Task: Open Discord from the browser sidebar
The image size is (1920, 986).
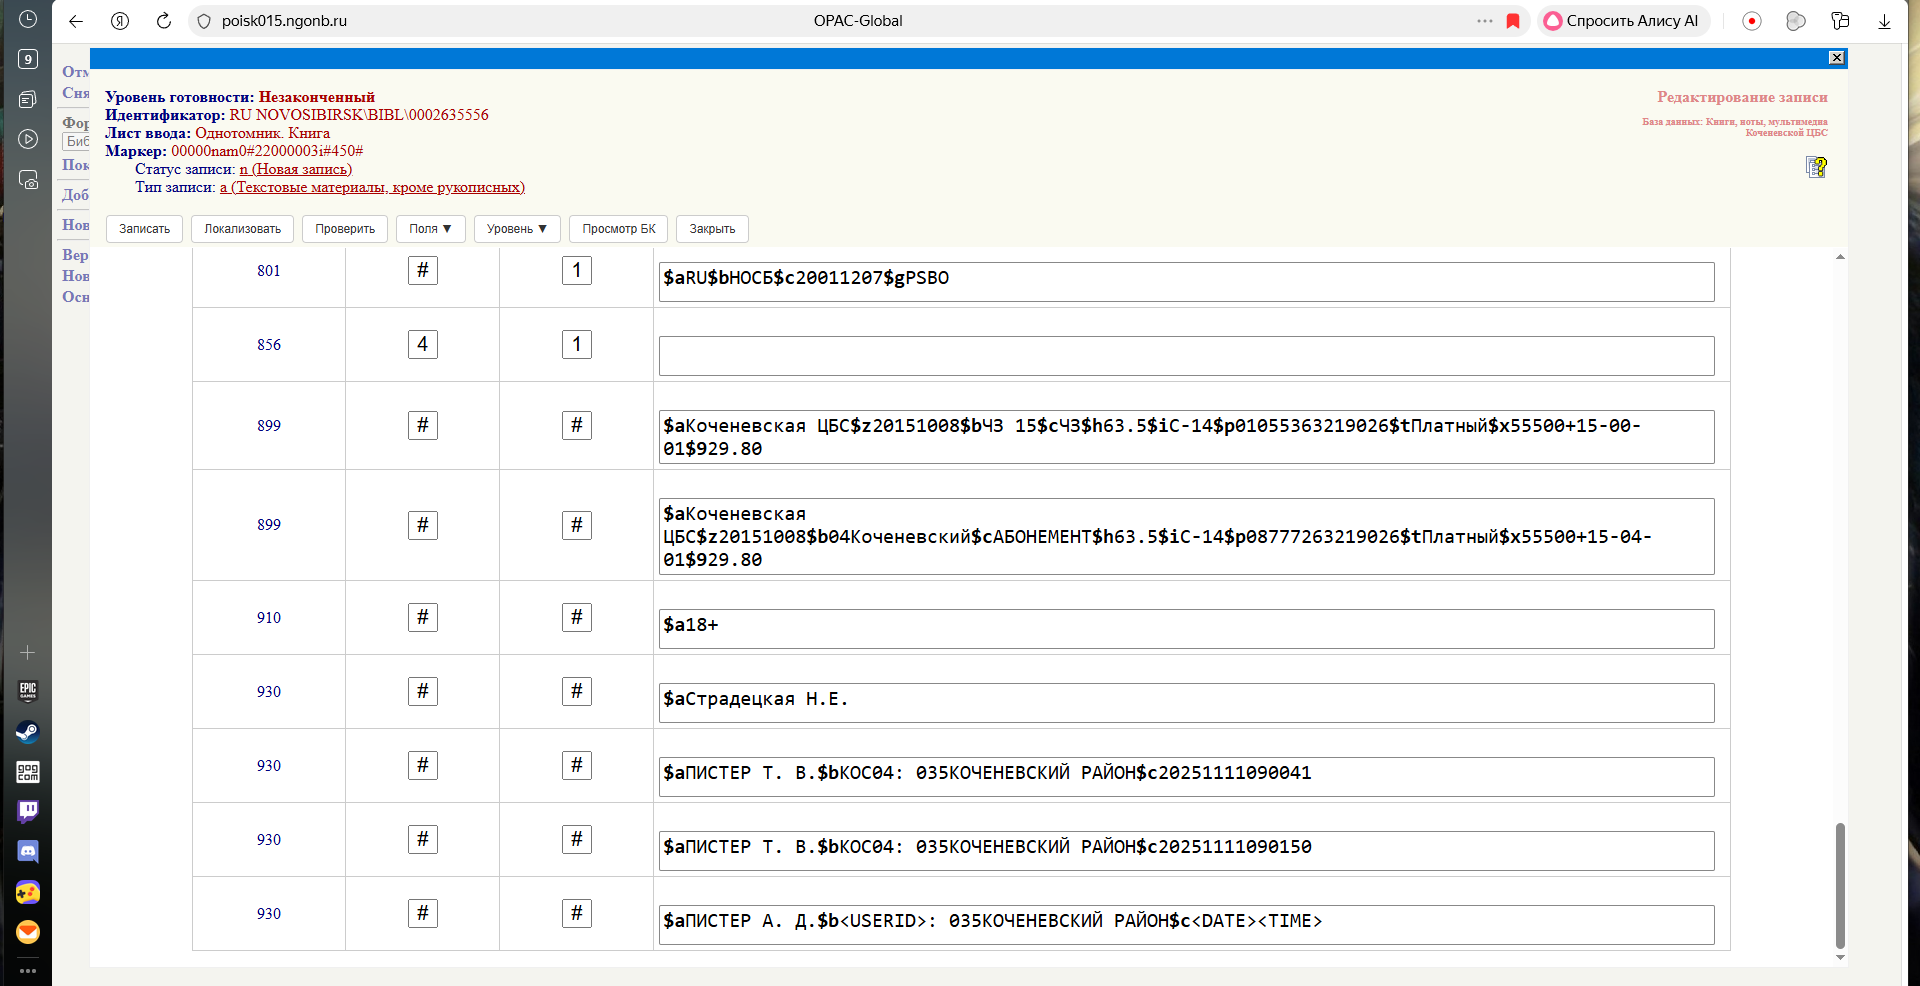Action: pos(28,852)
